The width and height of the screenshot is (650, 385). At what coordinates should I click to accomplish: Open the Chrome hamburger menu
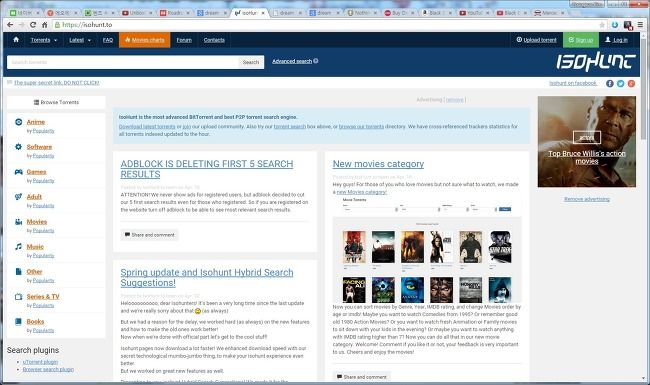point(640,25)
